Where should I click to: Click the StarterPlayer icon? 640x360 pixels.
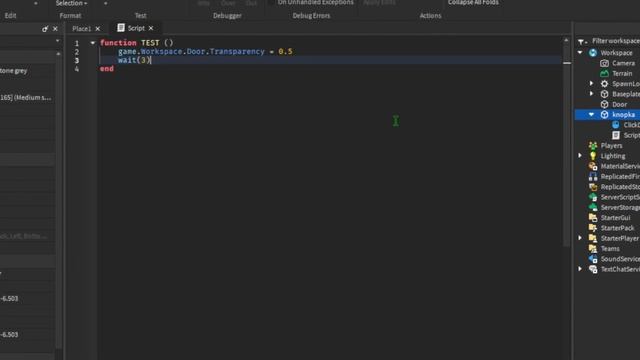tap(593, 238)
